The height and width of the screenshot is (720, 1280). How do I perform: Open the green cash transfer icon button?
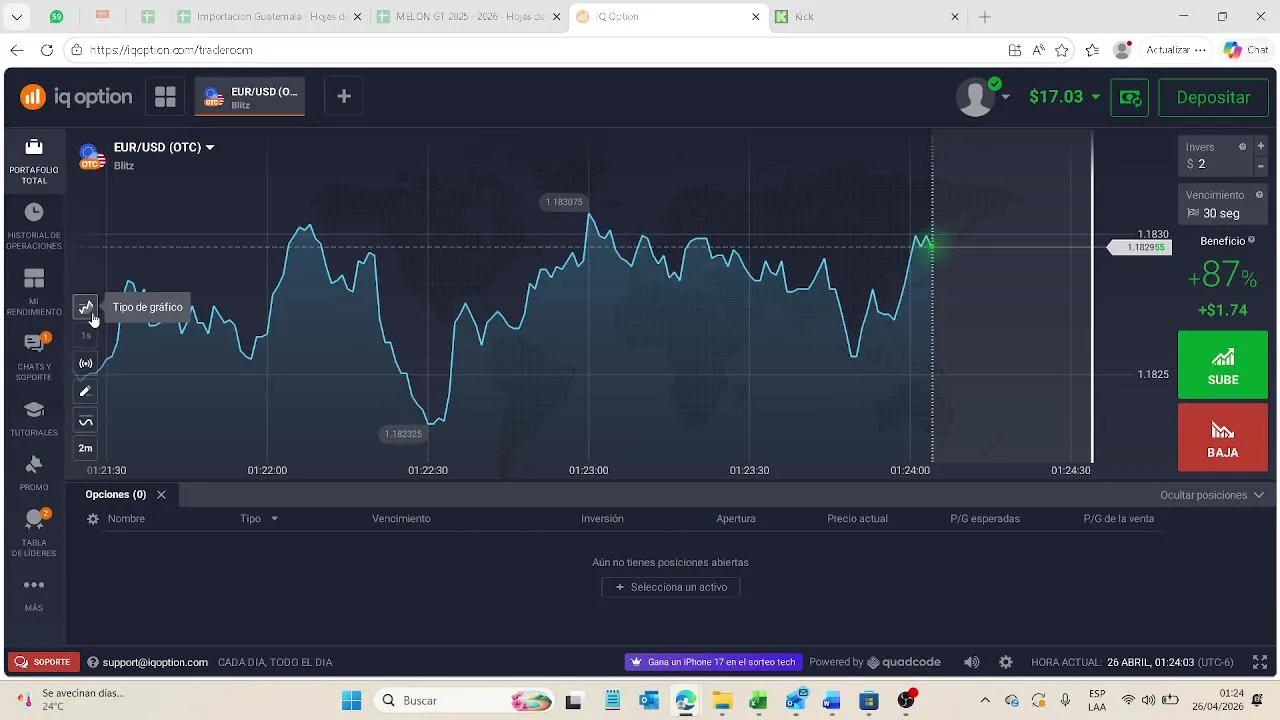1130,97
